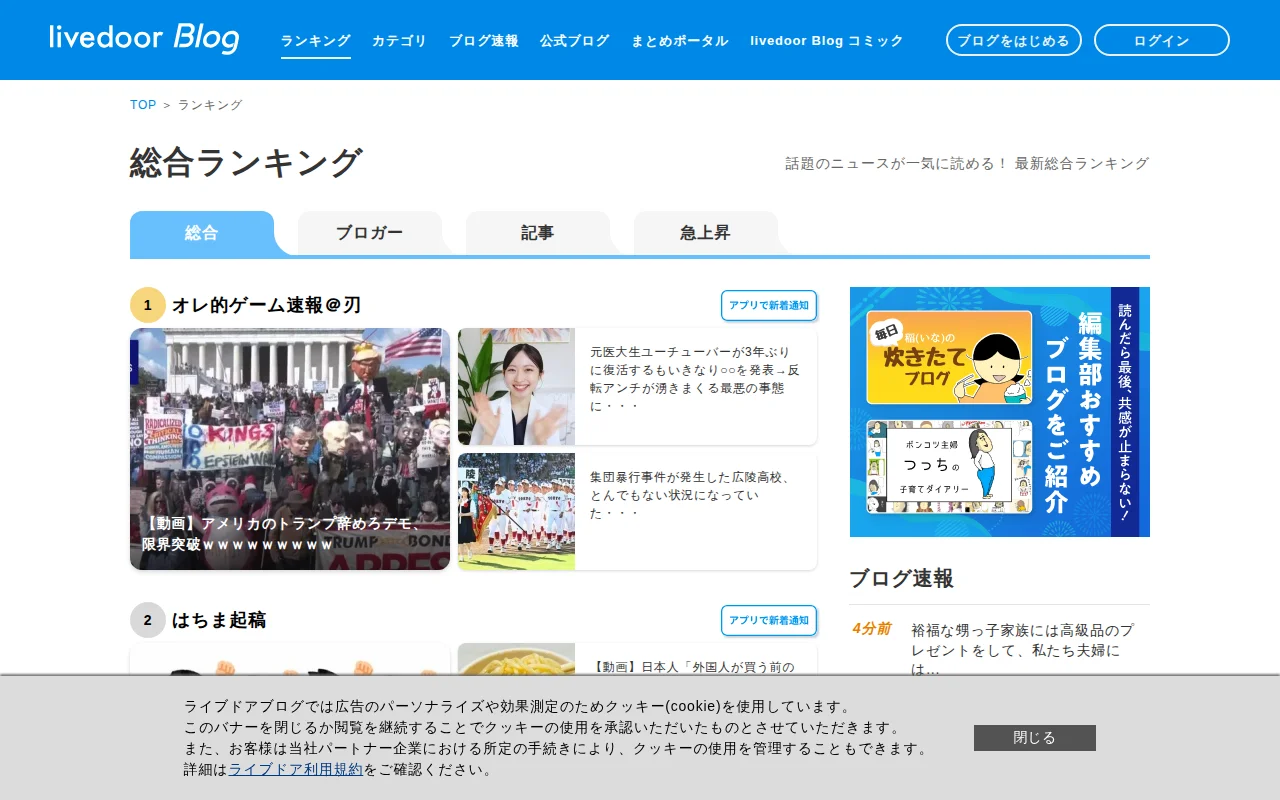Screen dimensions: 1280x800
Task: Click 編集部おすすめブログをご紹介 banner text
Action: pyautogui.click(x=1073, y=412)
